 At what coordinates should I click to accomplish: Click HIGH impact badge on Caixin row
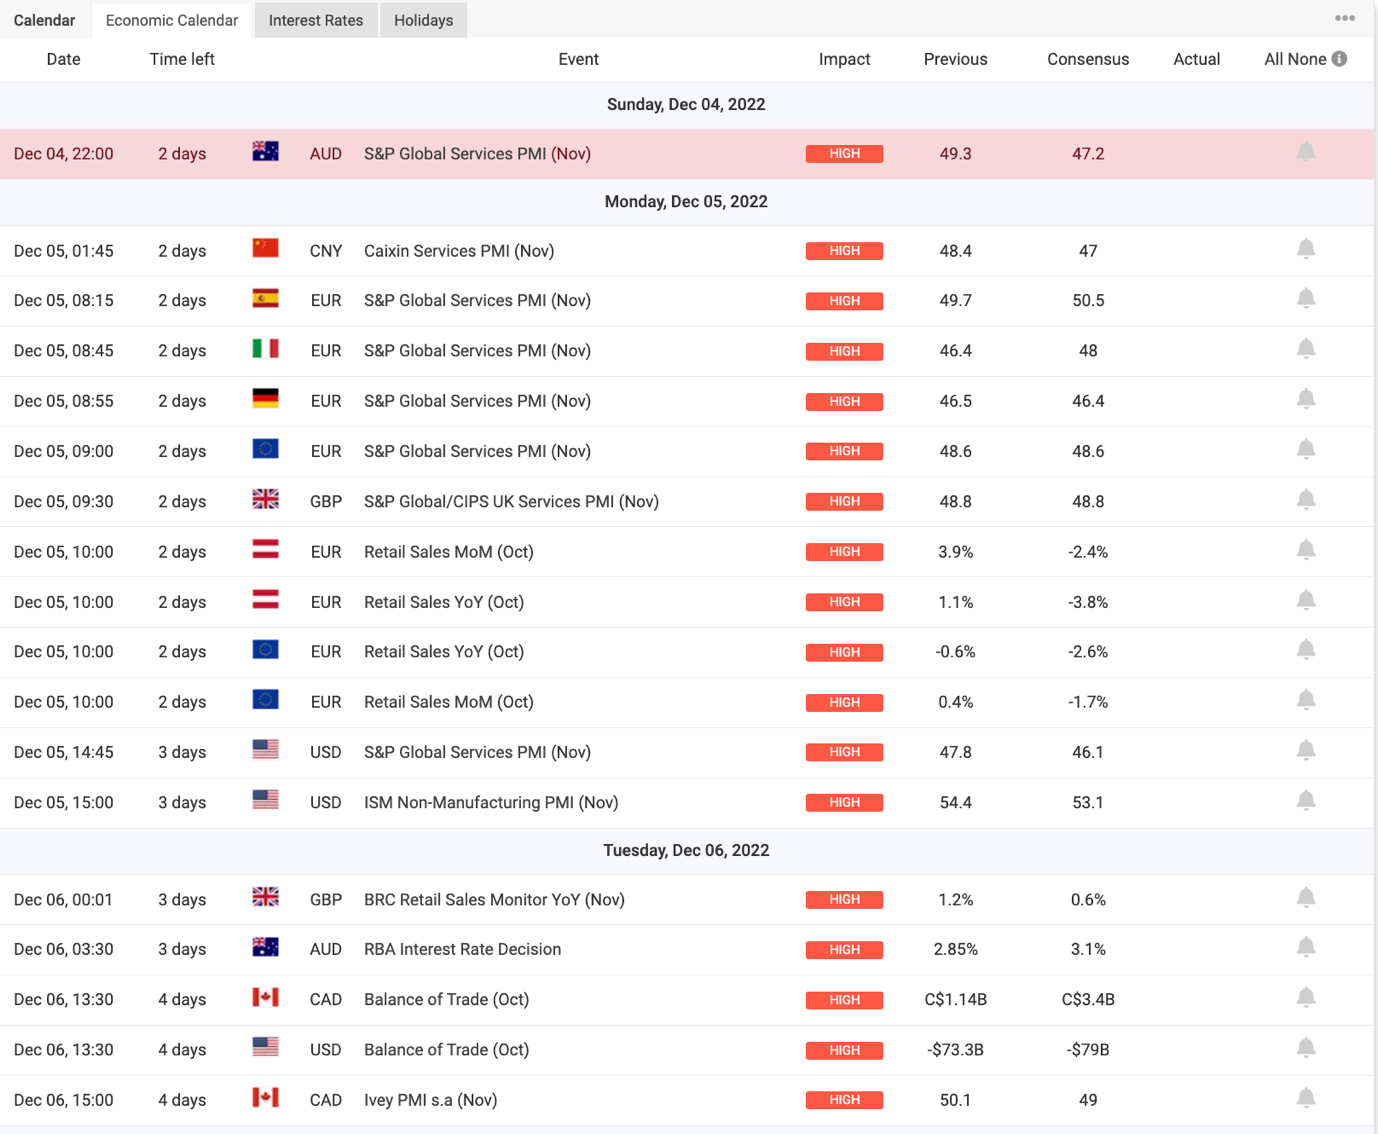[x=844, y=251]
